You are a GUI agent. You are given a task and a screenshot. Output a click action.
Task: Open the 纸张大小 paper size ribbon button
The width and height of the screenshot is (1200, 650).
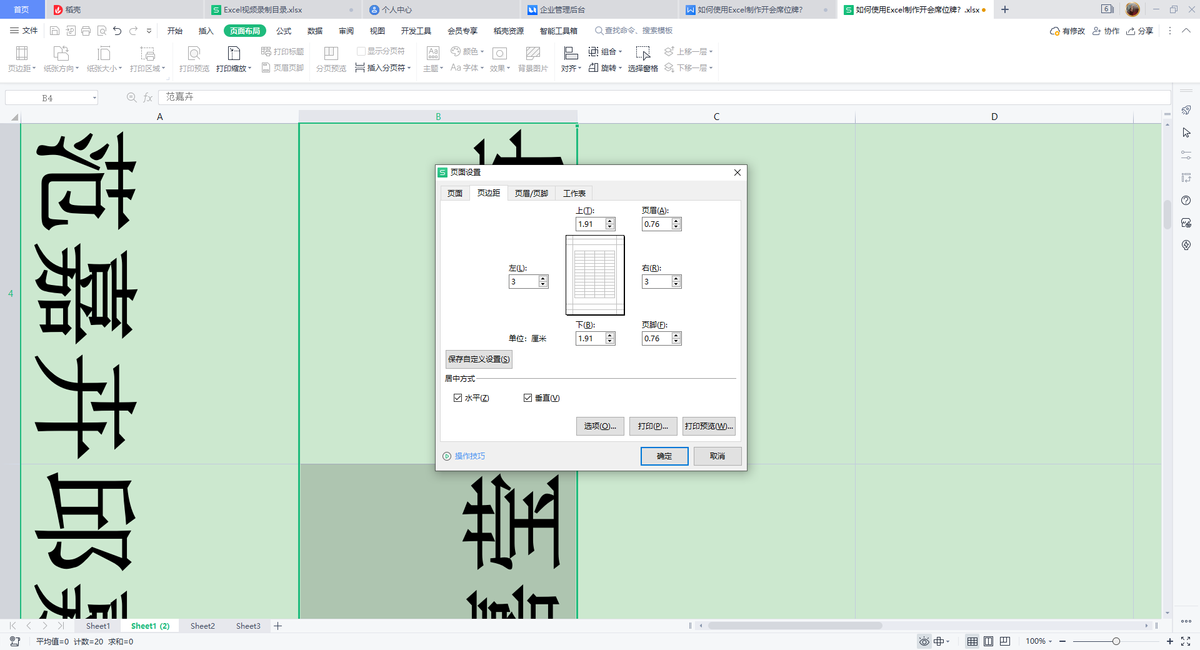pyautogui.click(x=103, y=60)
